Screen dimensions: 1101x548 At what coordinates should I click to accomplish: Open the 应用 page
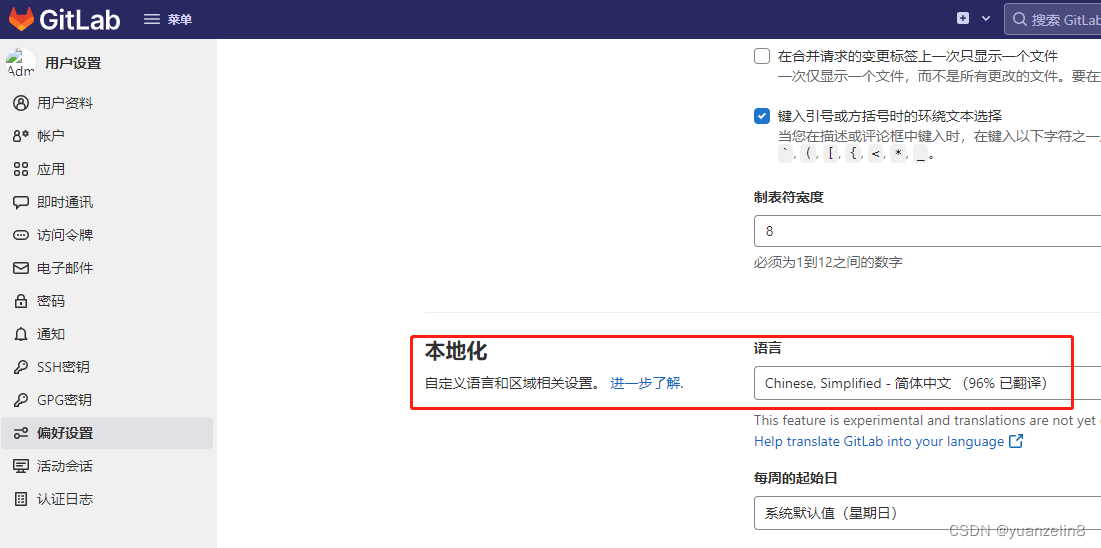click(107, 169)
